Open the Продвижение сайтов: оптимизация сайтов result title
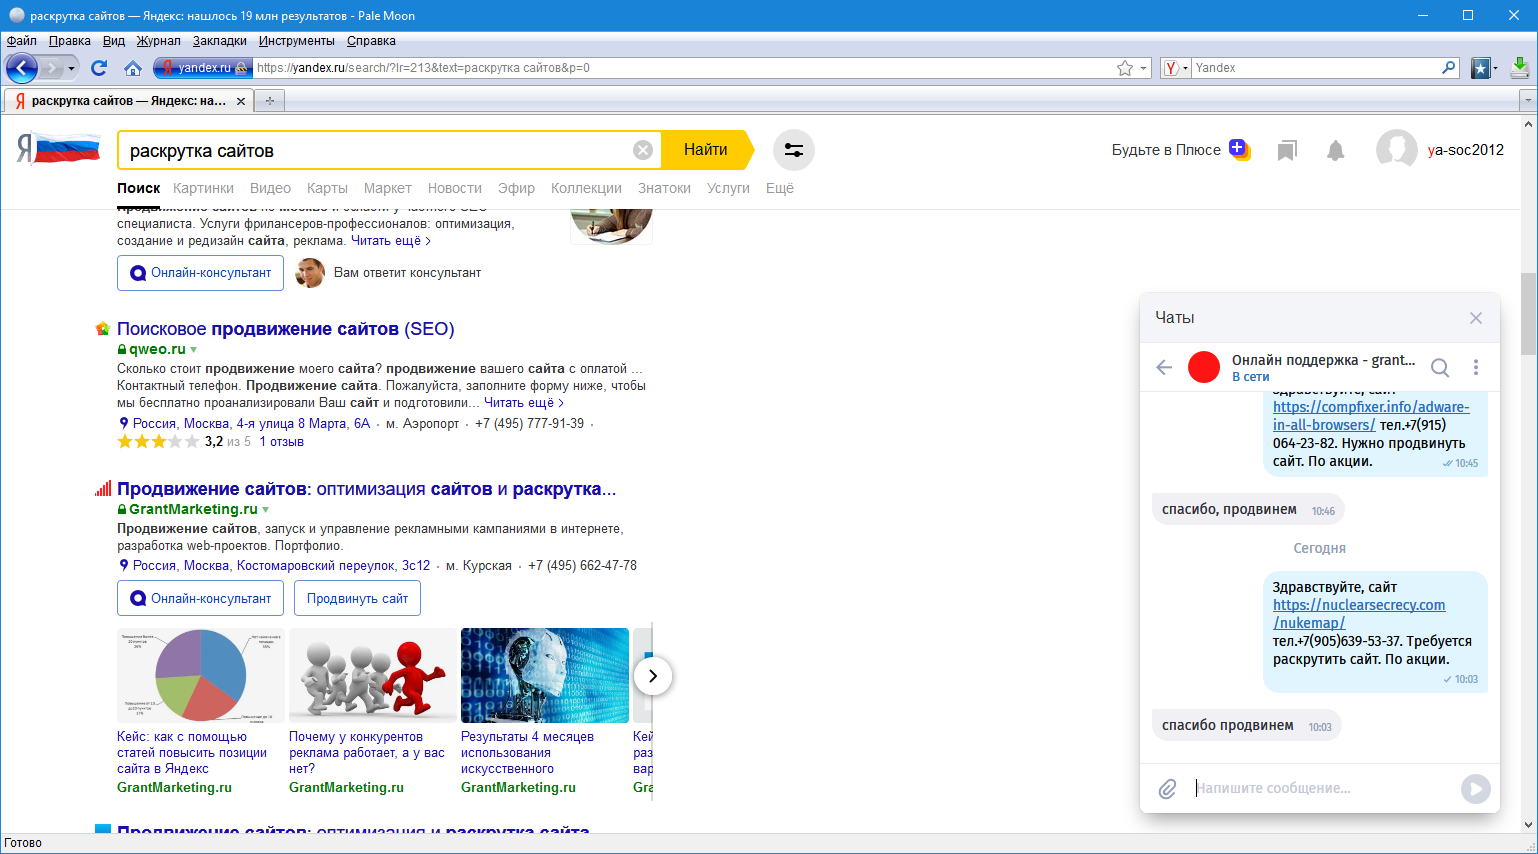The height and width of the screenshot is (854, 1538). pos(366,489)
